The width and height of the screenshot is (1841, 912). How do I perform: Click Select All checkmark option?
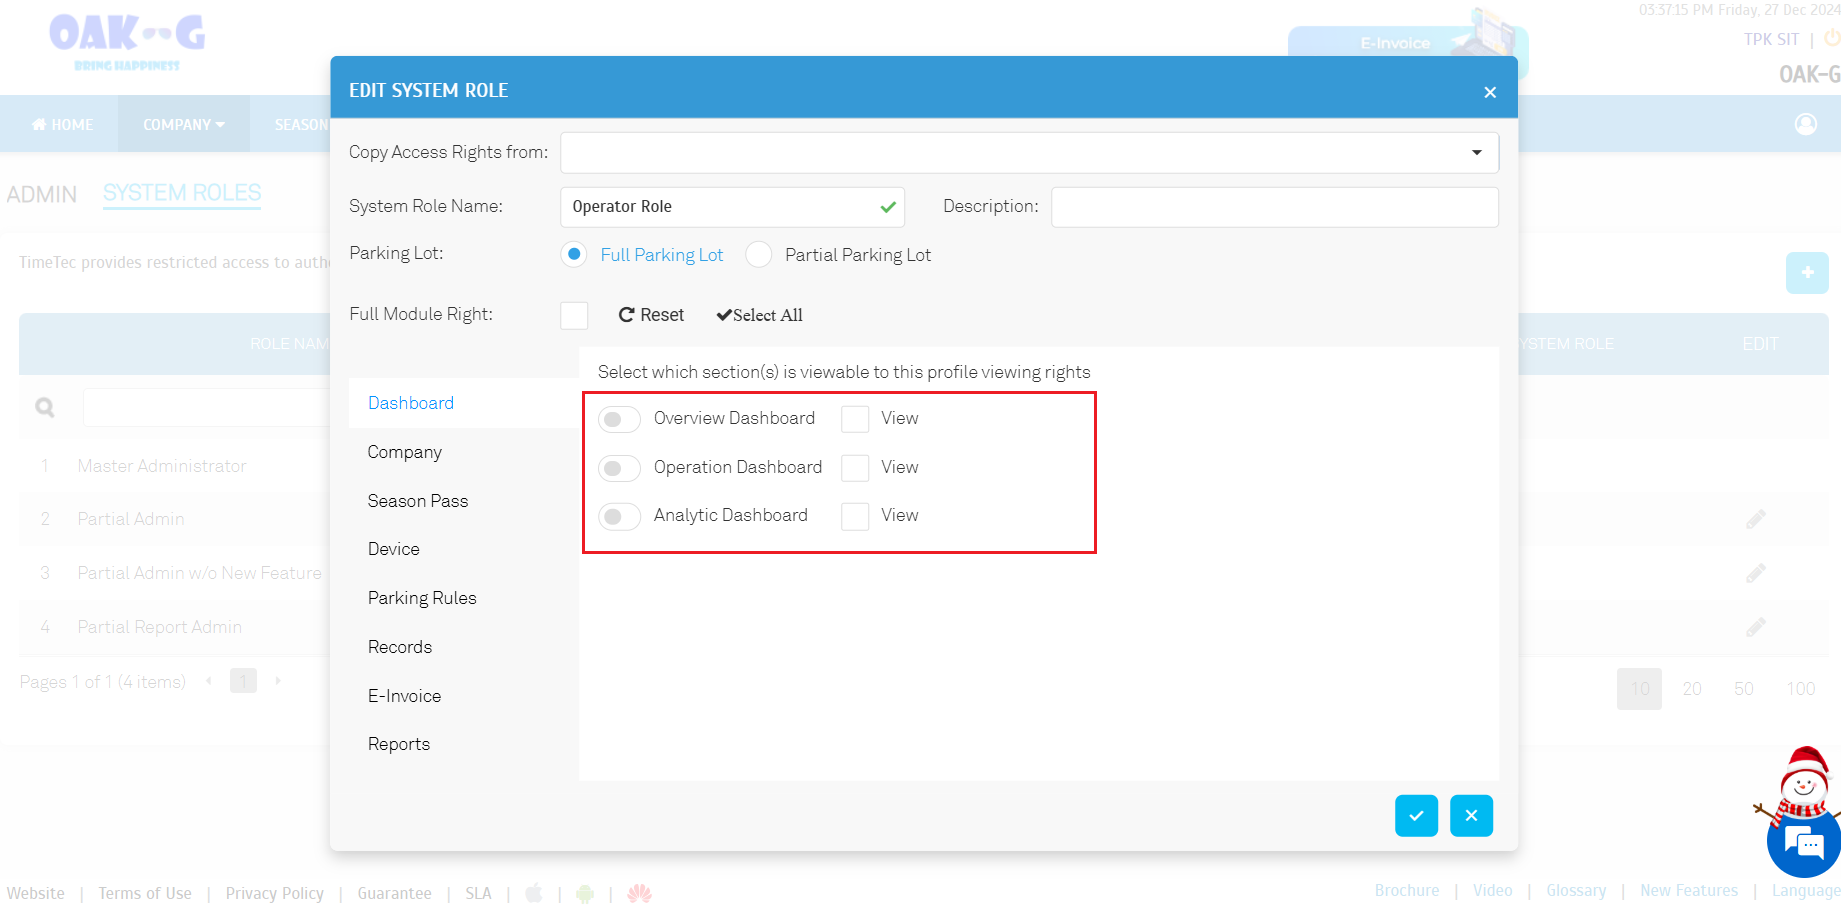coord(759,315)
